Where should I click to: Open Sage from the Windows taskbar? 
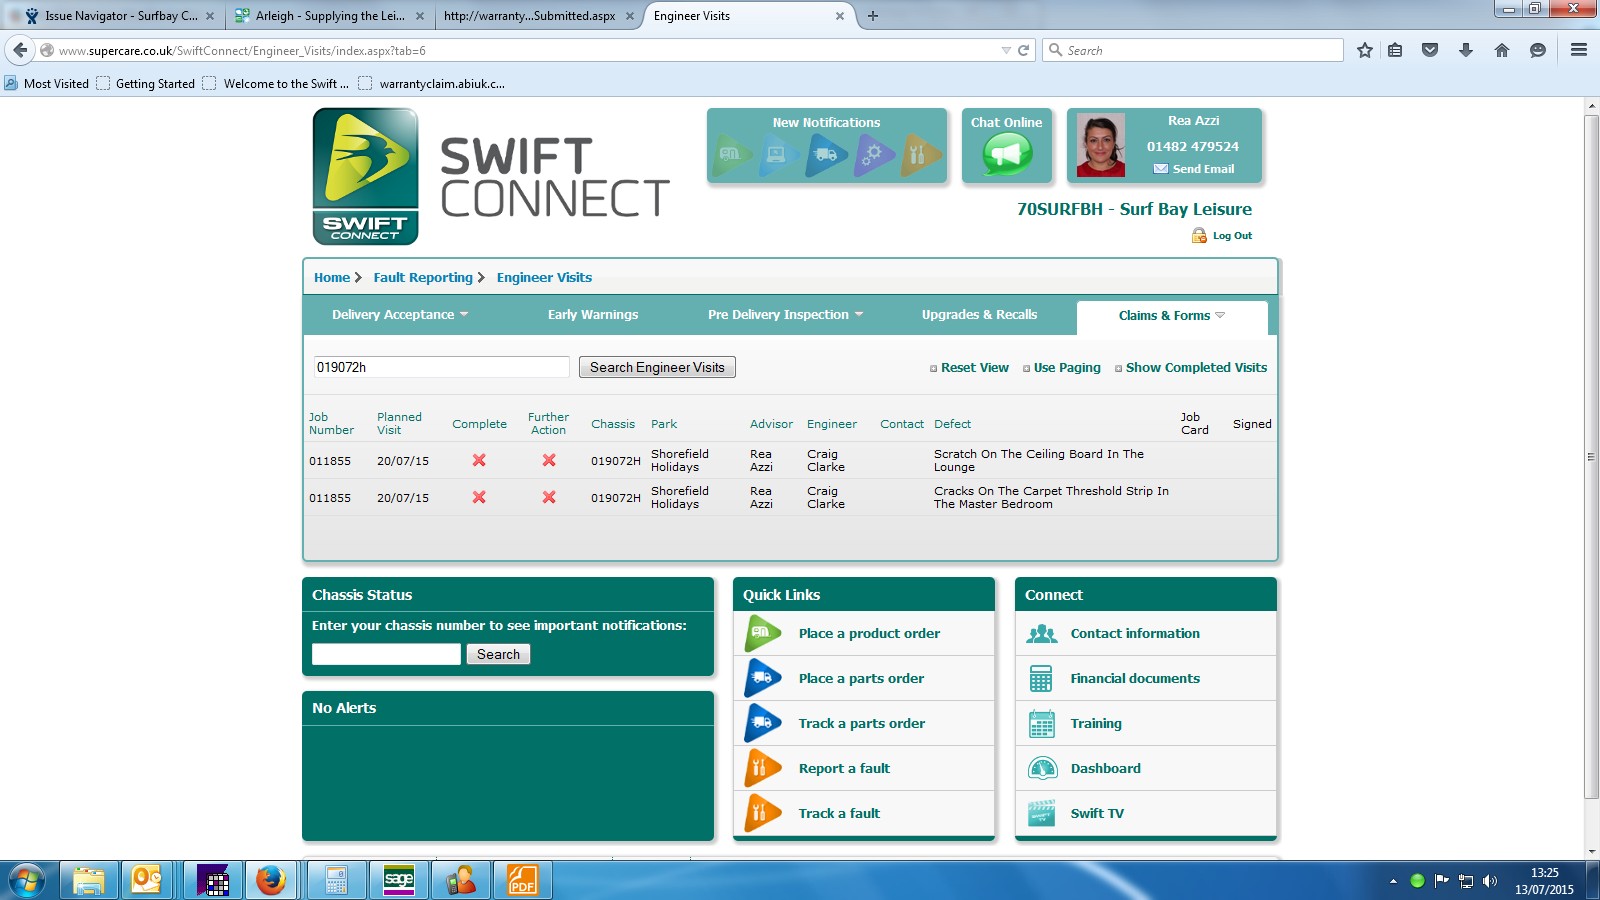tap(398, 880)
